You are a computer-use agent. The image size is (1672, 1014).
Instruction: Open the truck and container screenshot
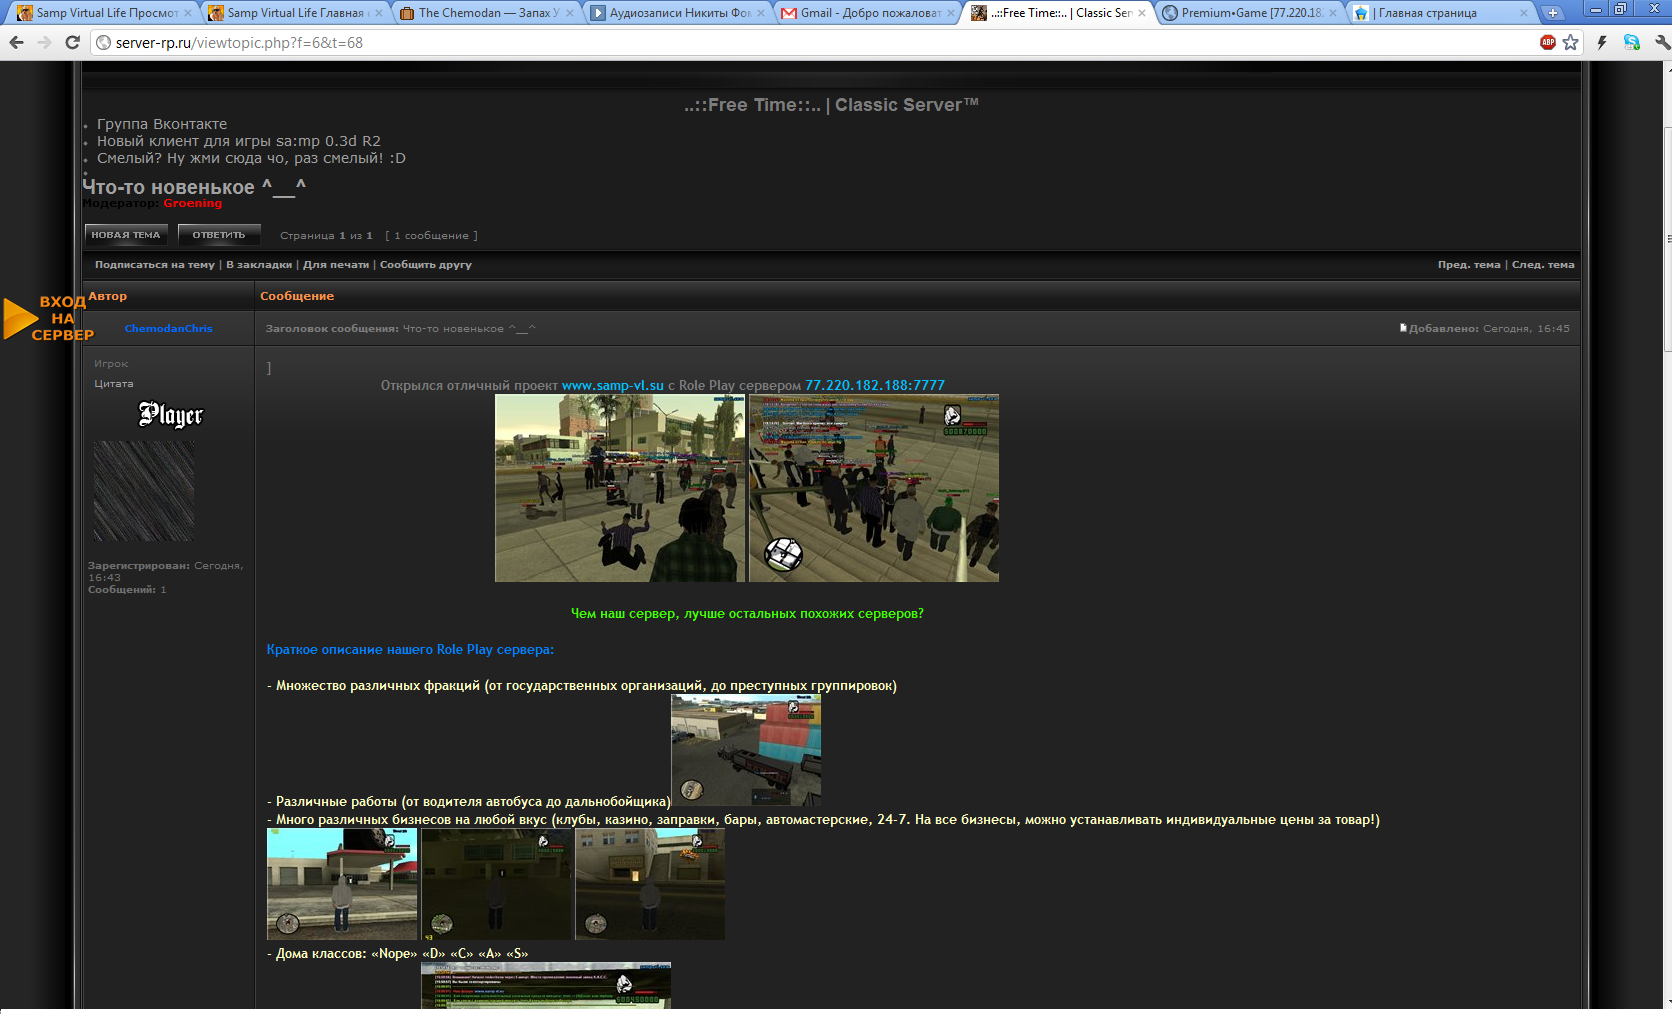tap(746, 750)
